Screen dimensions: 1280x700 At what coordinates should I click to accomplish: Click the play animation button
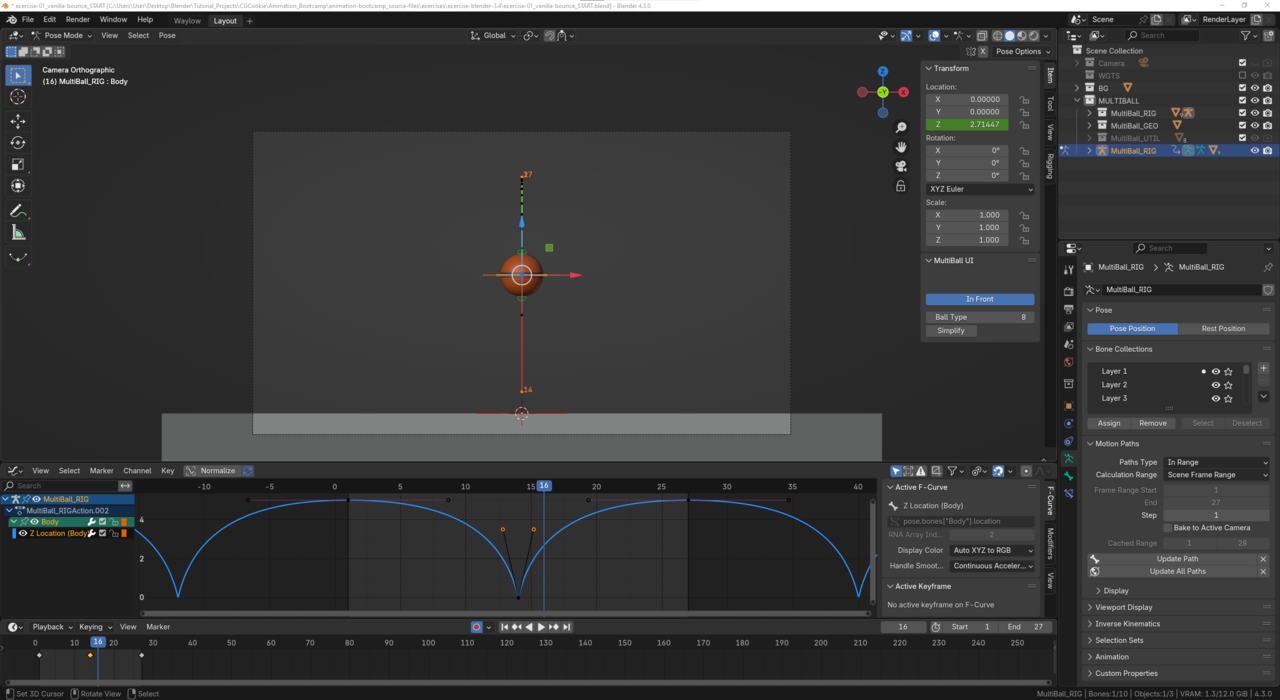click(541, 627)
